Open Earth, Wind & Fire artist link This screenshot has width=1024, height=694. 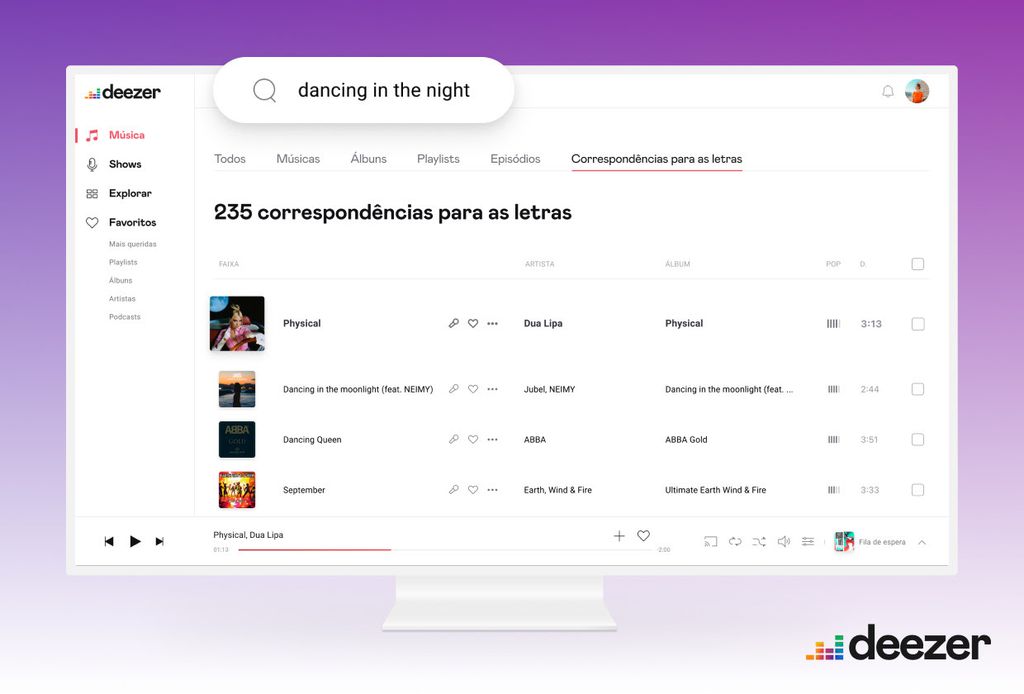pos(558,490)
